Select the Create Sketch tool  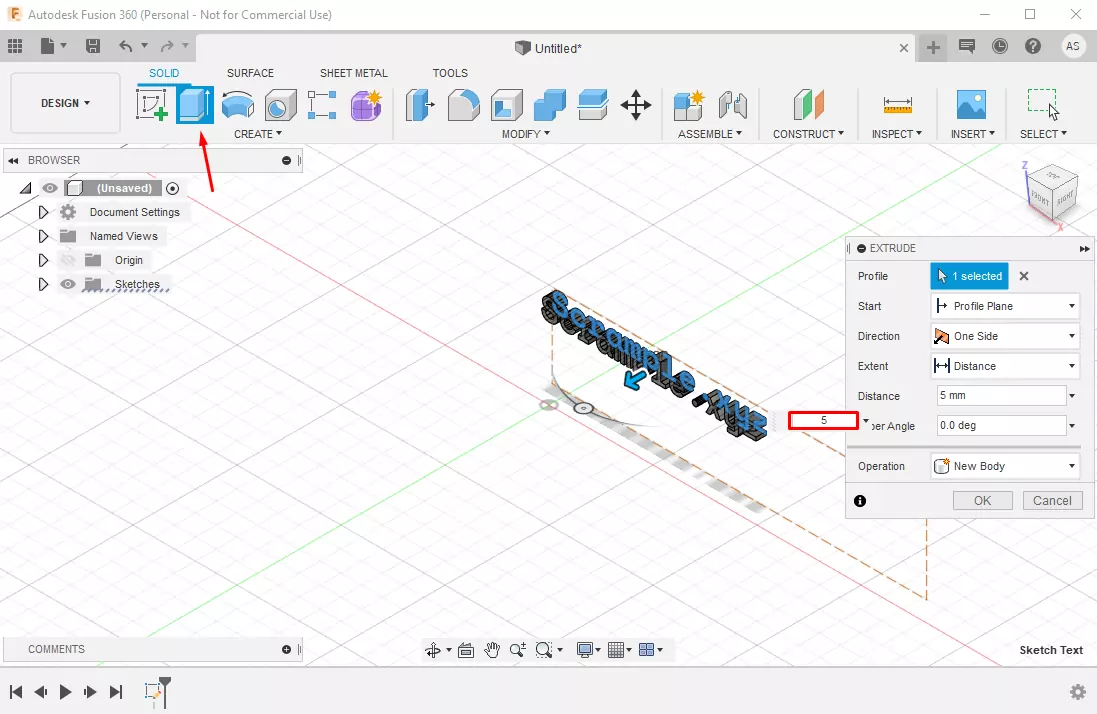152,105
